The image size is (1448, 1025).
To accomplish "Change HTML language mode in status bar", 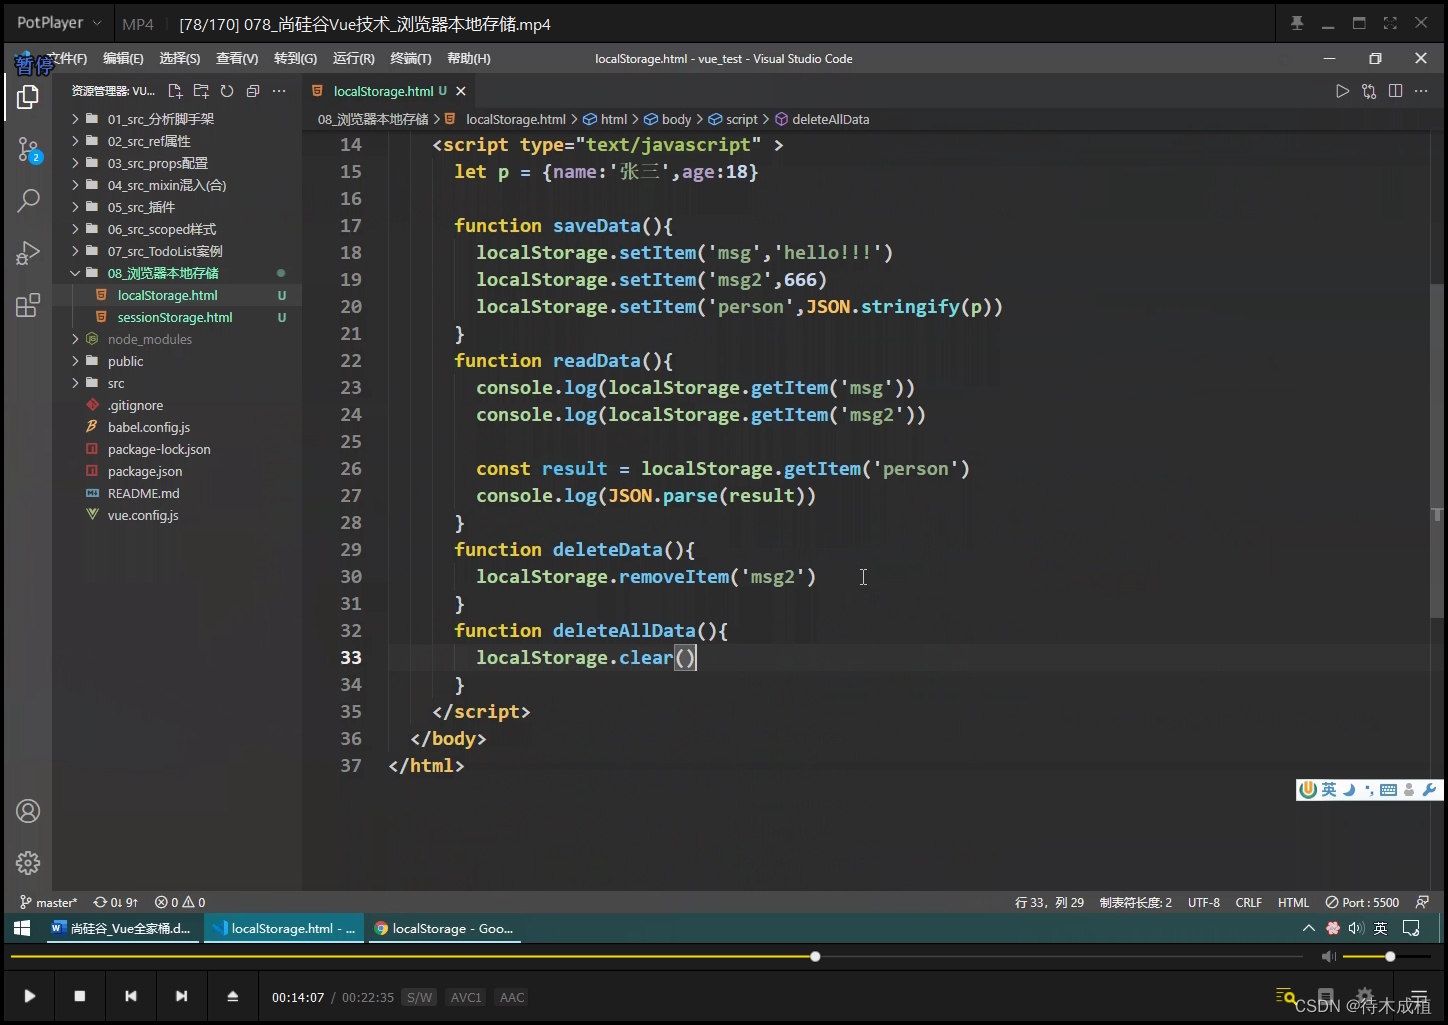I will 1293,902.
